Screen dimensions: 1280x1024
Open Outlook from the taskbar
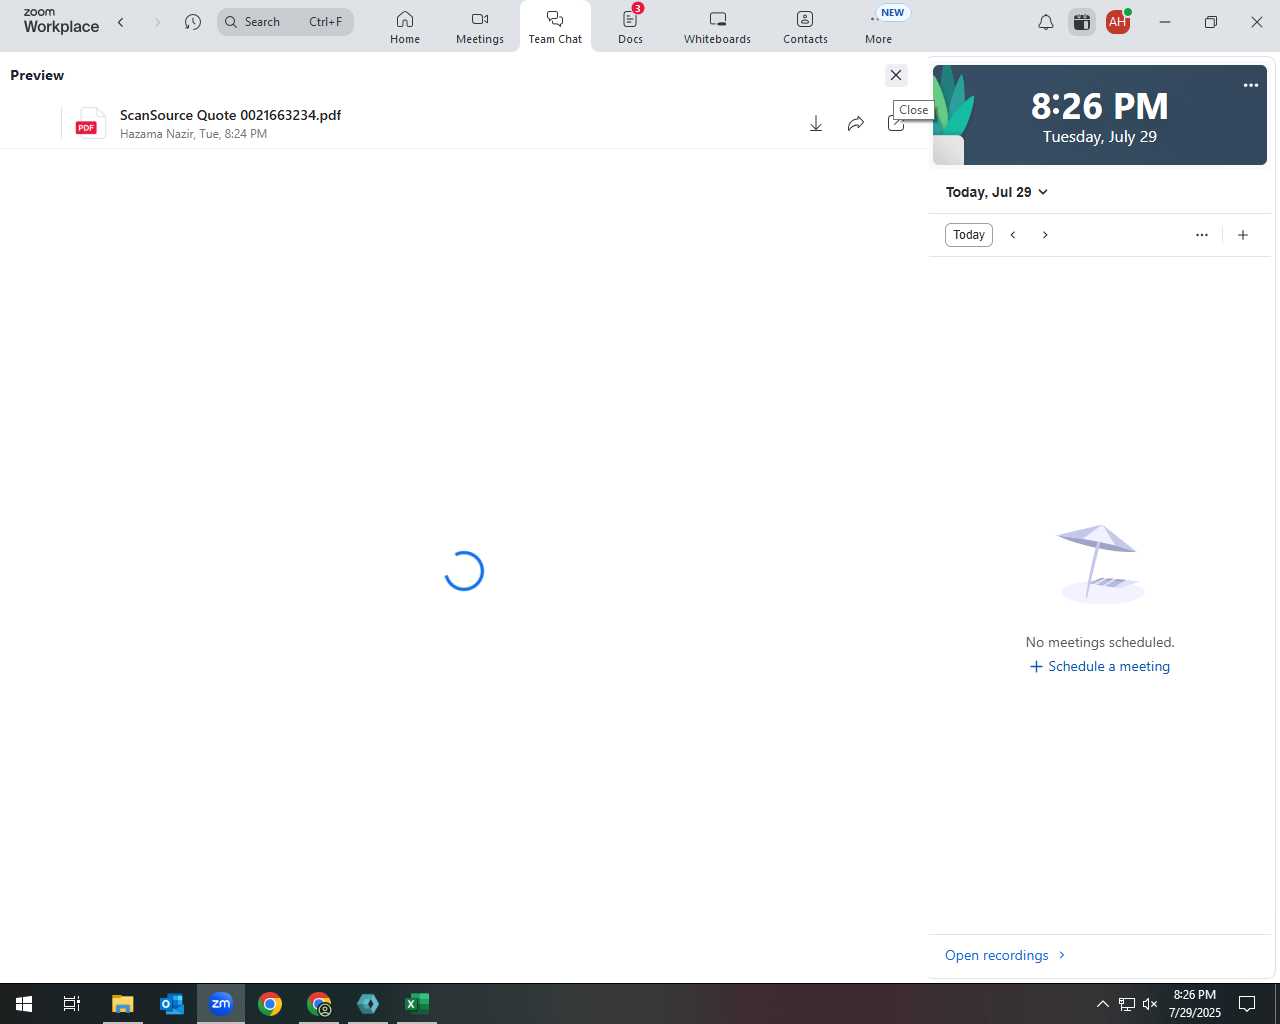point(172,1004)
